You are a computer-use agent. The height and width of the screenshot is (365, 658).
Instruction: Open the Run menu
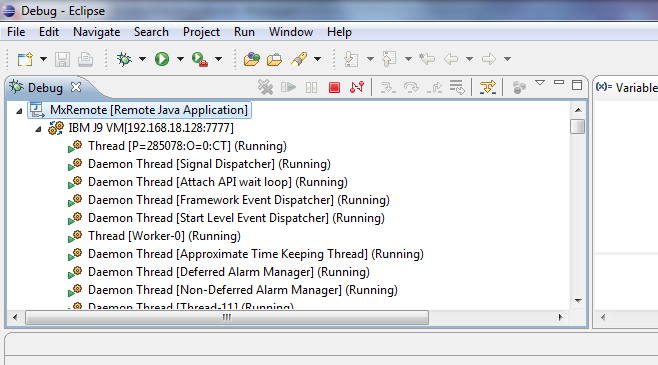244,32
